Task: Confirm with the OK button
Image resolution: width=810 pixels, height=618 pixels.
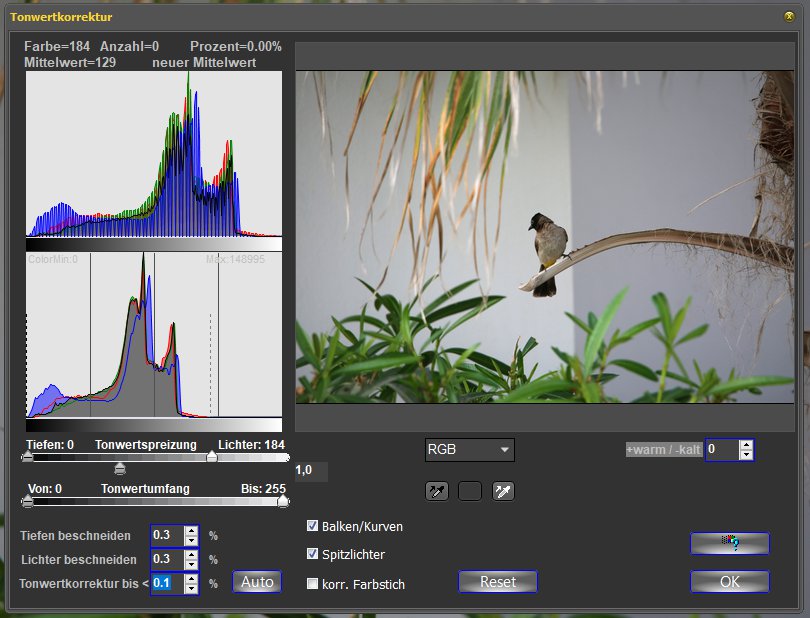Action: [729, 582]
